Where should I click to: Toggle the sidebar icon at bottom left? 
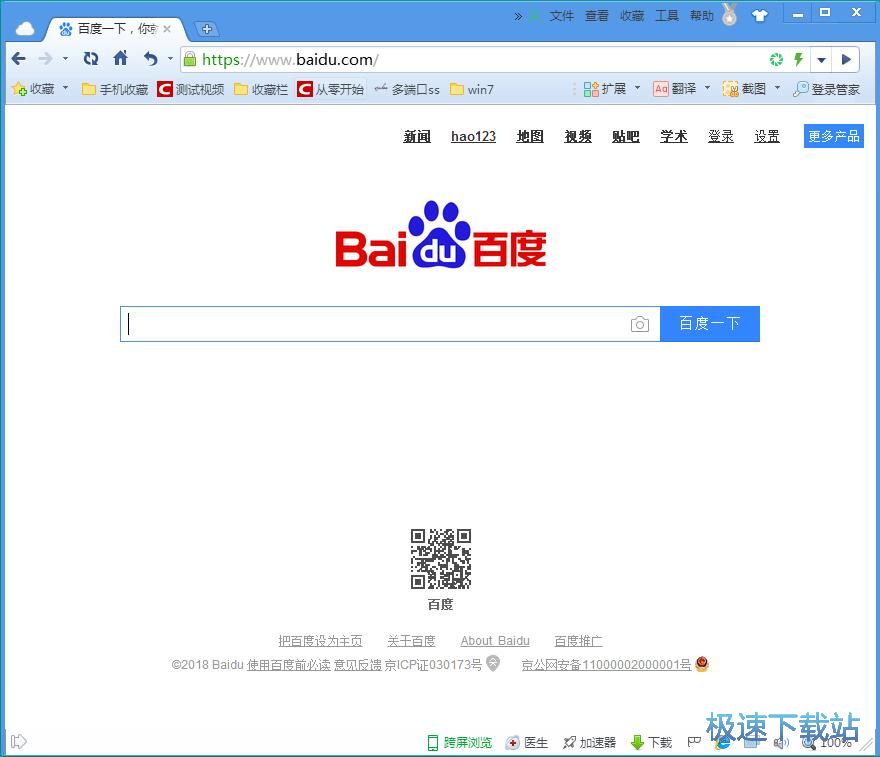pyautogui.click(x=19, y=741)
